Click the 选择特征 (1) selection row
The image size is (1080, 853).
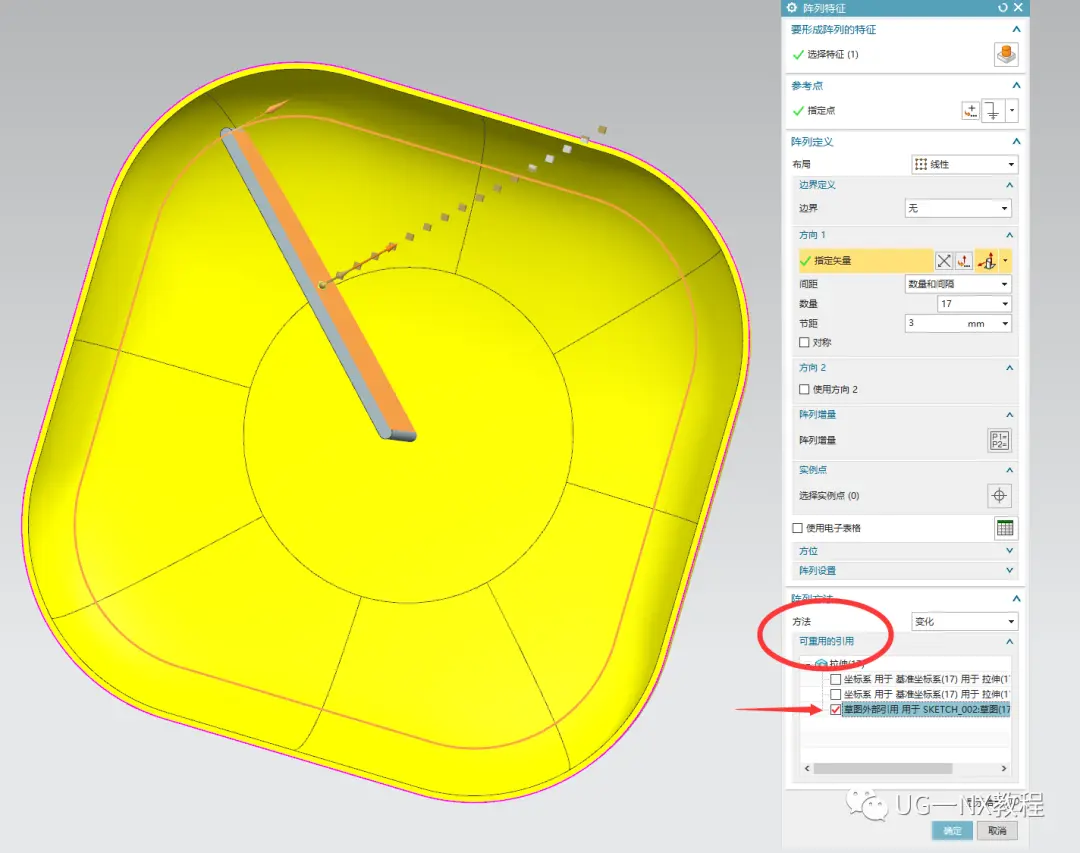[890, 54]
